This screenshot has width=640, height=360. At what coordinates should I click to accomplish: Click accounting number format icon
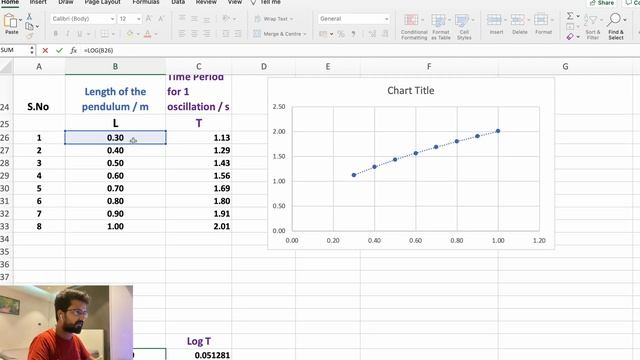323,34
